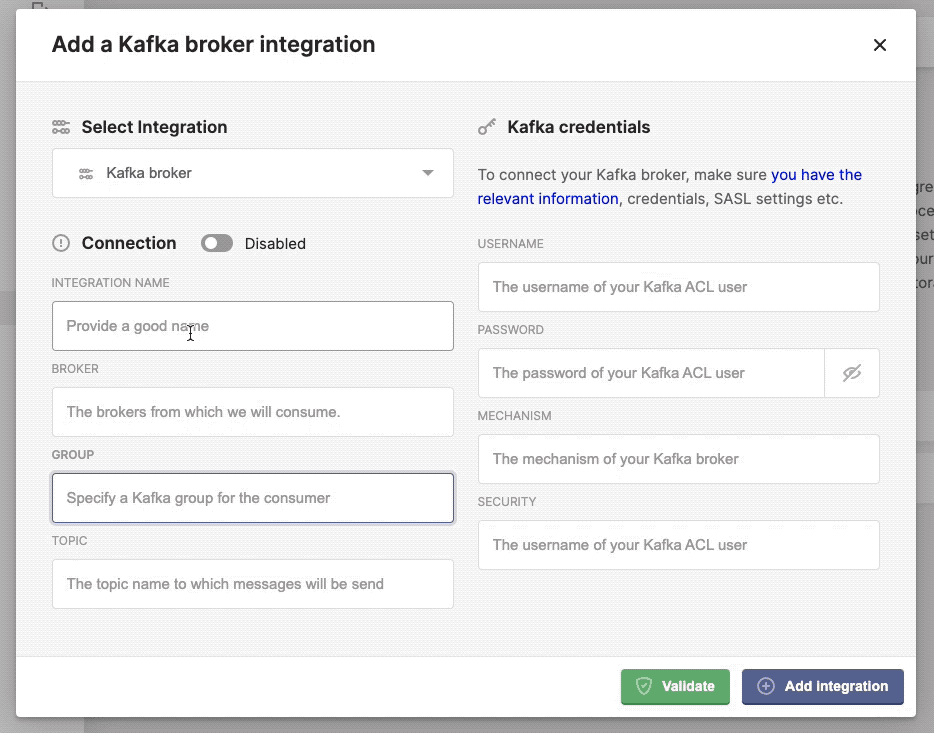934x733 pixels.
Task: Click the text cursor icon in Integration Name field
Action: pyautogui.click(x=190, y=333)
